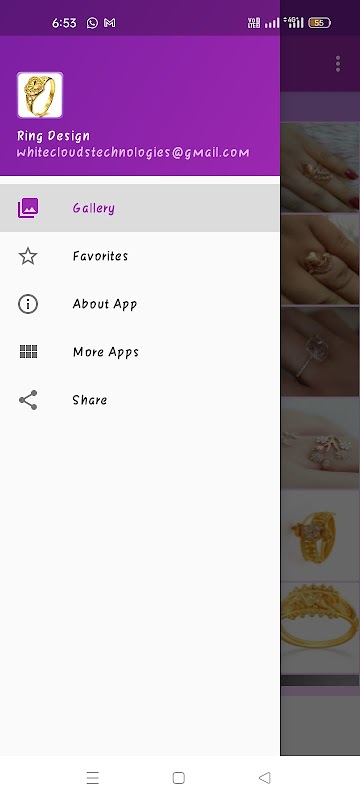The width and height of the screenshot is (360, 800).
Task: Tap the Share icon in drawer
Action: coord(28,400)
